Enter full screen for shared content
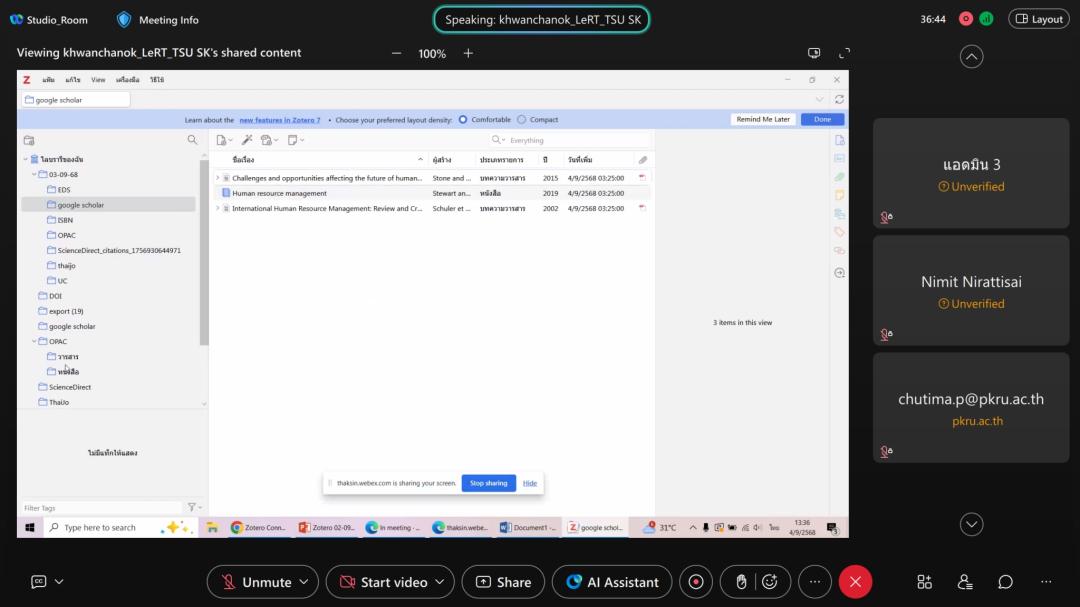The width and height of the screenshot is (1080, 607). [844, 53]
